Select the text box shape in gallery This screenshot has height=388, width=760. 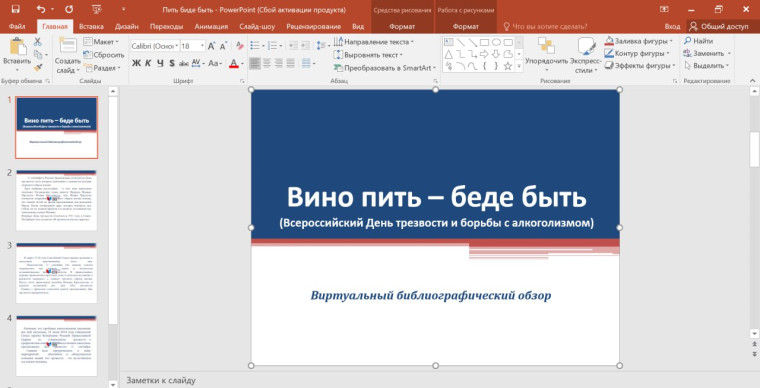click(x=449, y=42)
